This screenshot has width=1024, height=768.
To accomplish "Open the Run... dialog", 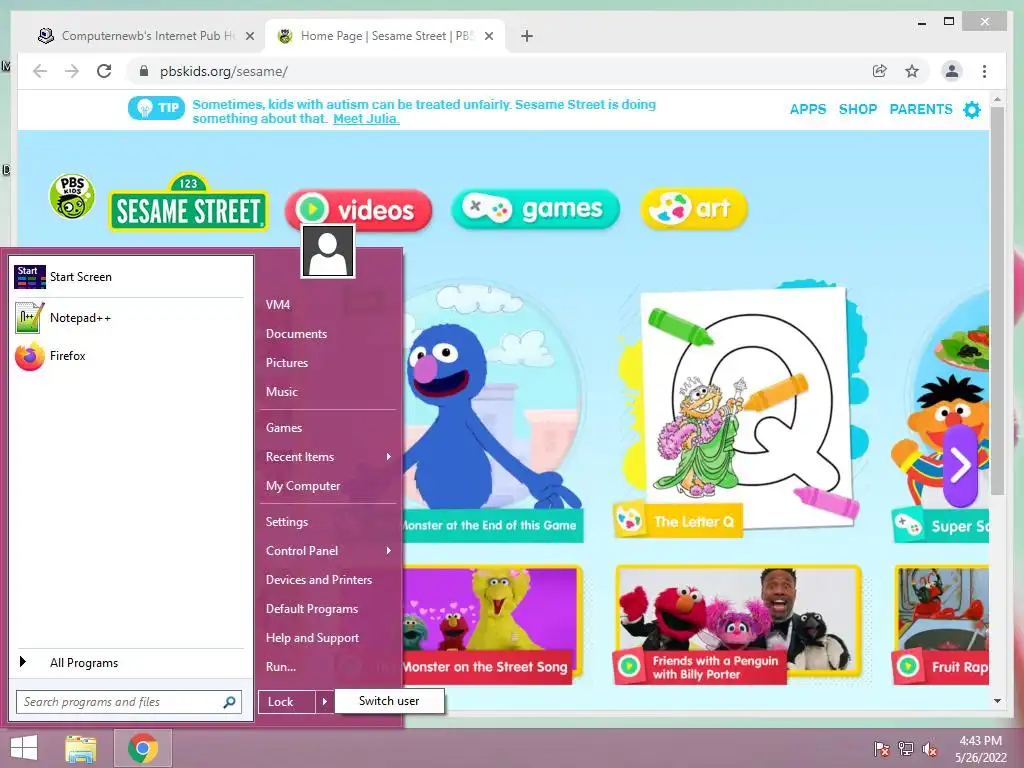I will pyautogui.click(x=328, y=667).
